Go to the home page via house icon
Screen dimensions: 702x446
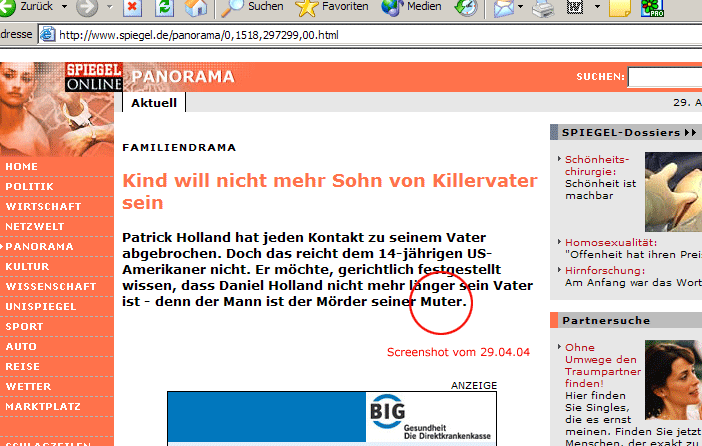pos(196,7)
